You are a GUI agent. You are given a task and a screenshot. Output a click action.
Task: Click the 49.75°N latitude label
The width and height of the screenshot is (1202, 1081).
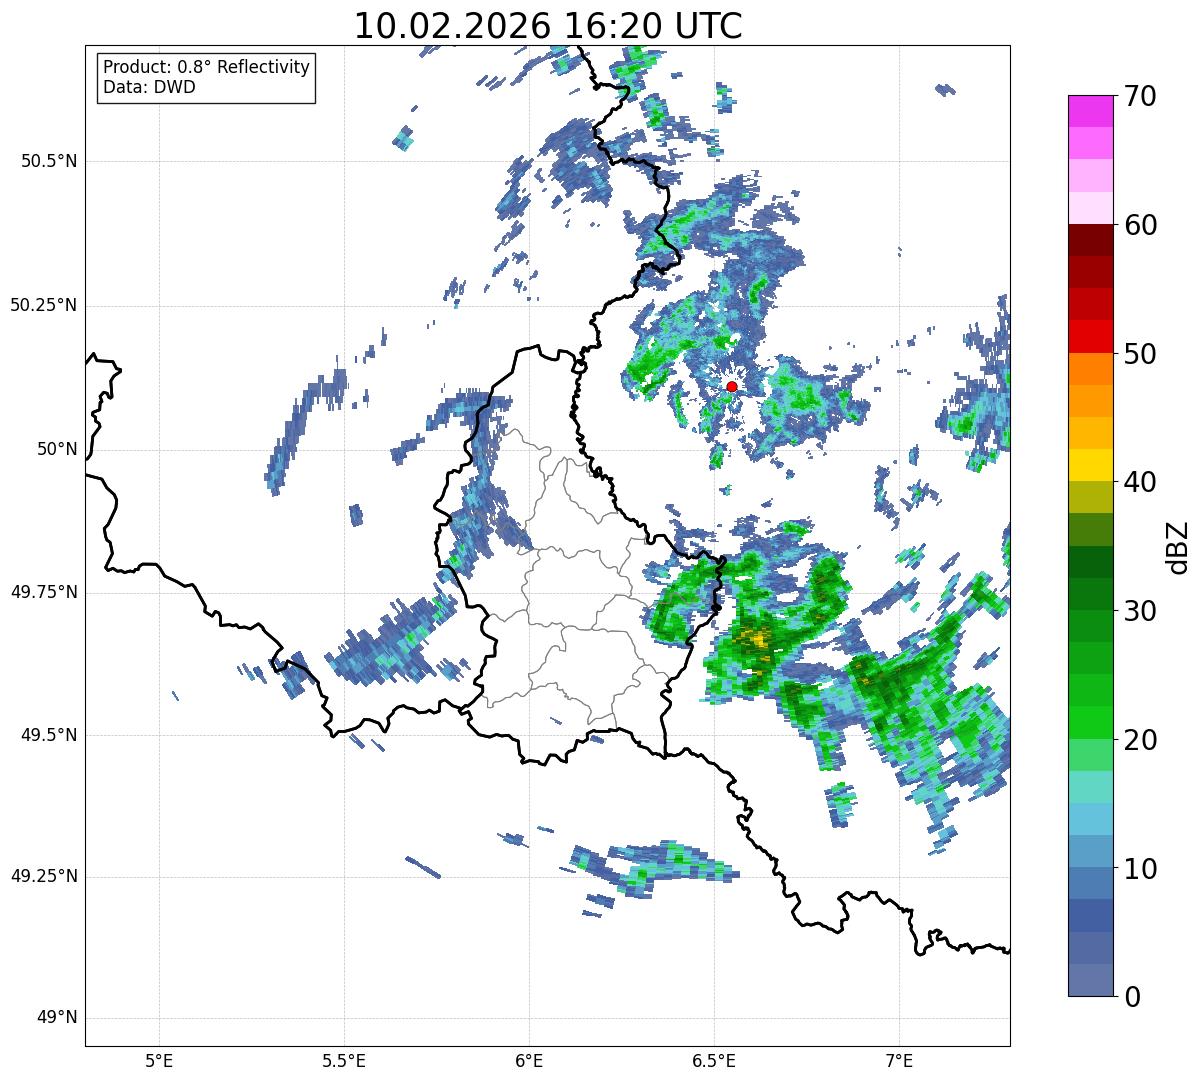click(x=44, y=592)
